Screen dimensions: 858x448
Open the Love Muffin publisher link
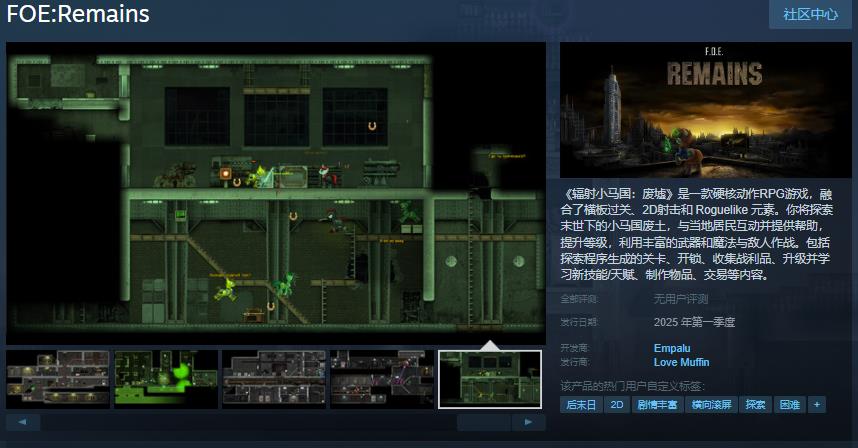click(682, 362)
